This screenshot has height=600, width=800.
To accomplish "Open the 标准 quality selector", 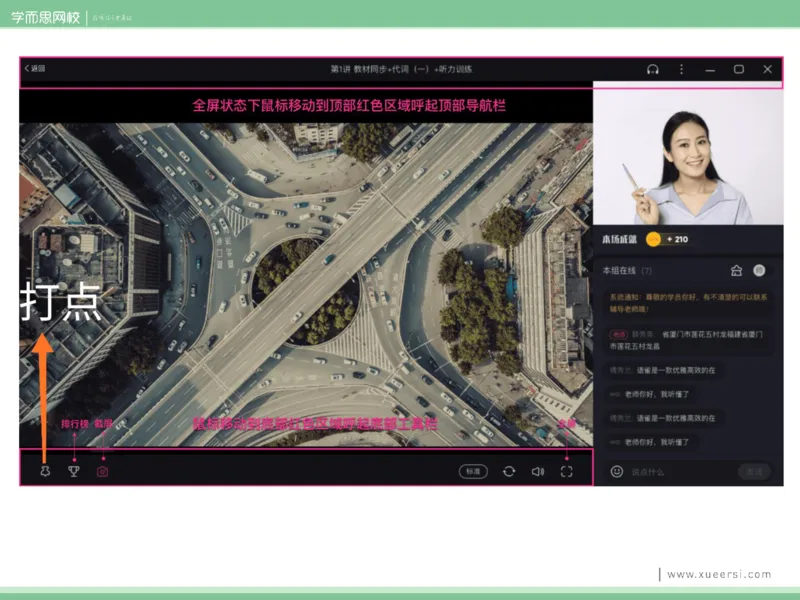I will coord(473,471).
